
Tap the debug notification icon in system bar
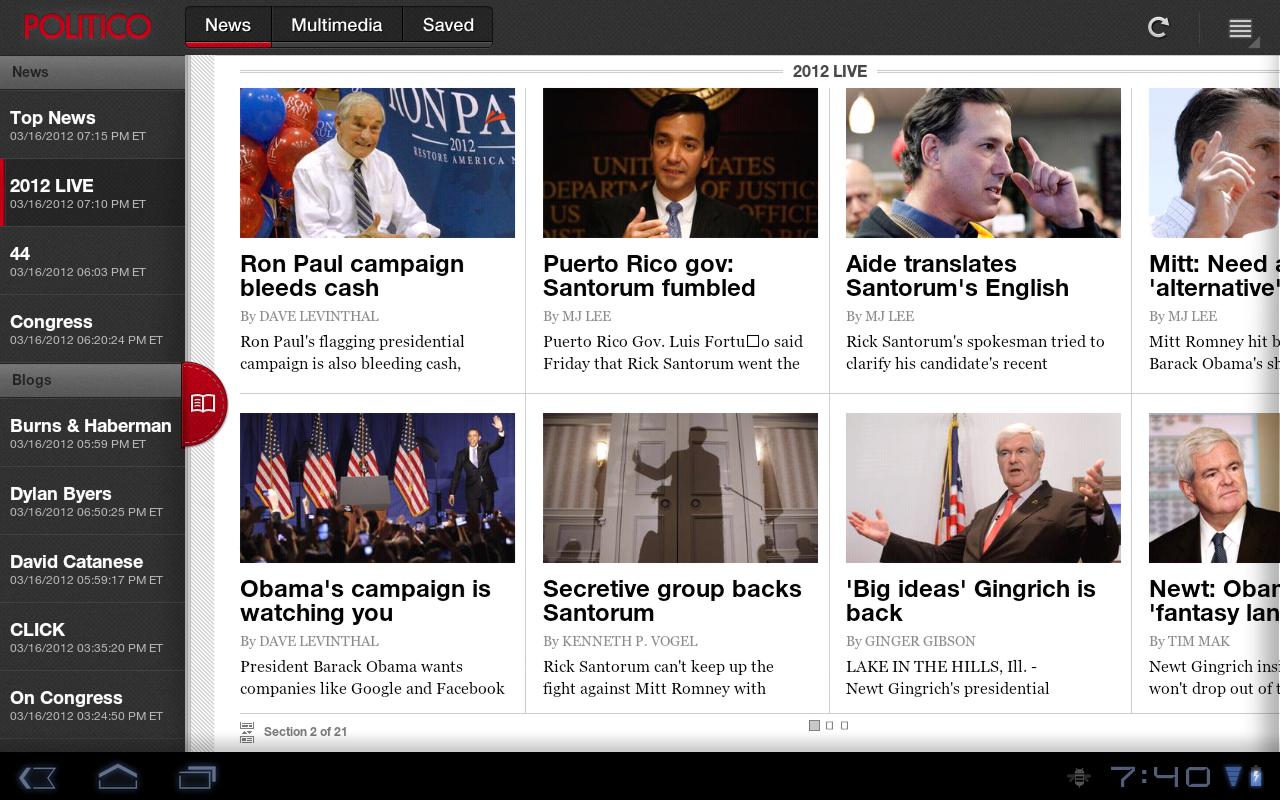tap(1078, 777)
